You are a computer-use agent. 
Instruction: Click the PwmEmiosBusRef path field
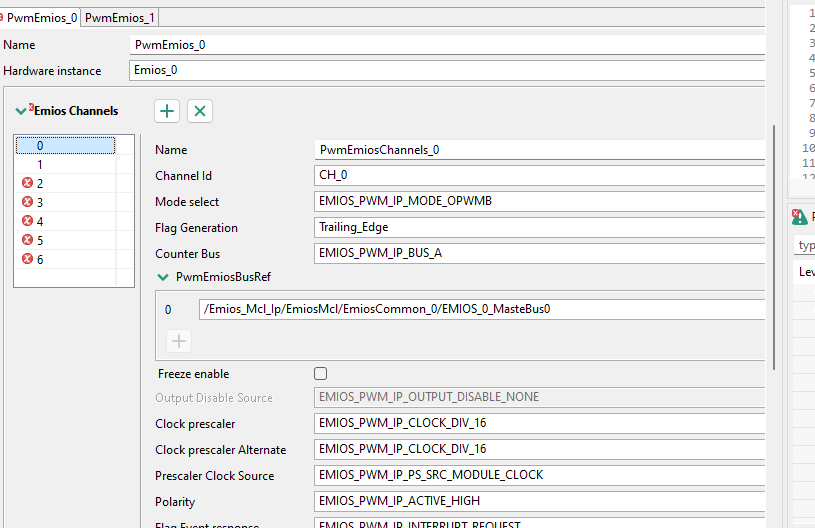pos(482,309)
